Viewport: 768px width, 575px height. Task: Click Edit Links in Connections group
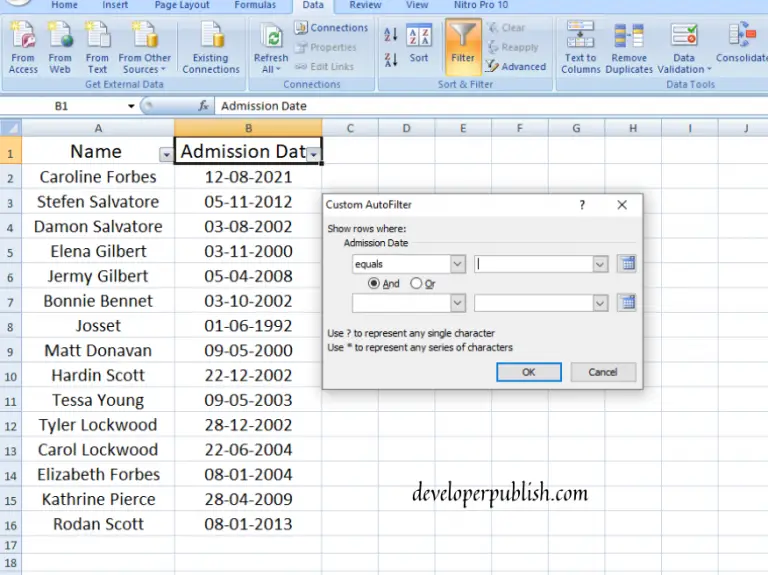coord(324,66)
